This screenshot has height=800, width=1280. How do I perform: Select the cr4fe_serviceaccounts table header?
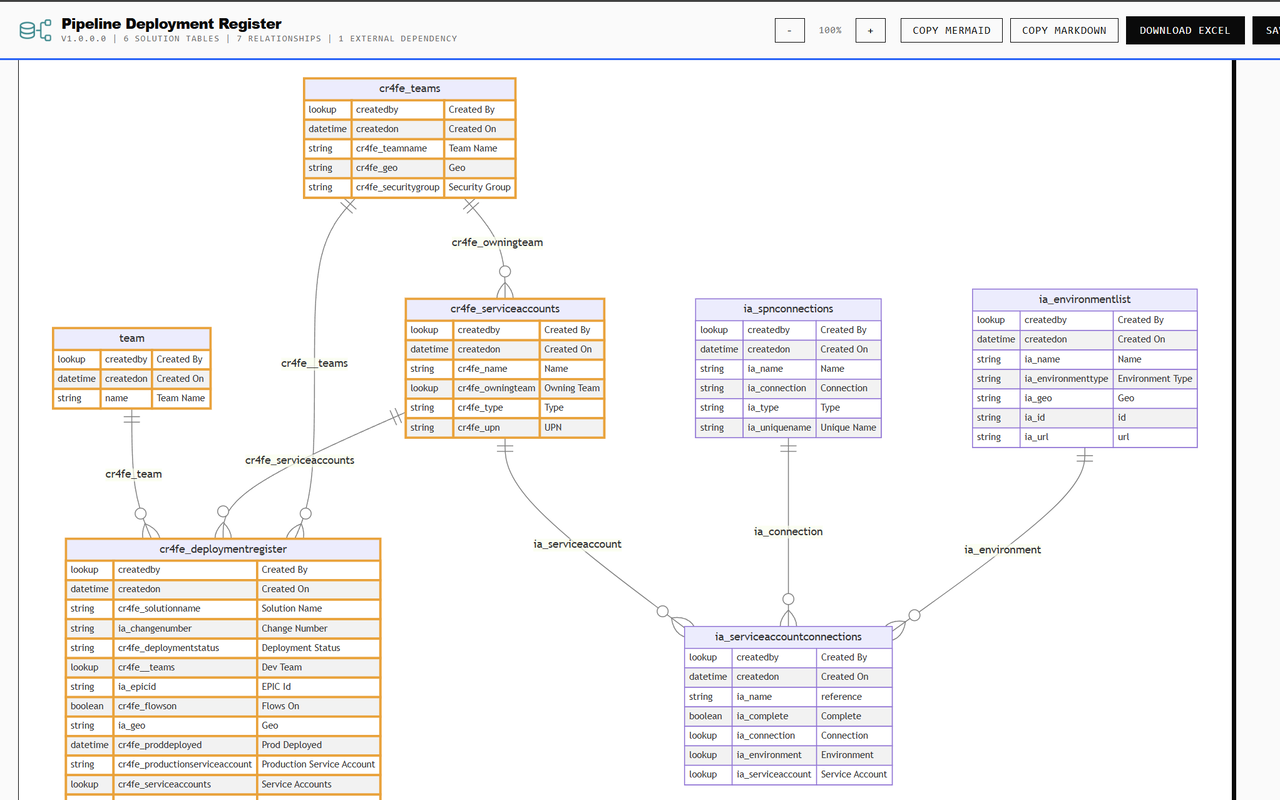(x=505, y=309)
